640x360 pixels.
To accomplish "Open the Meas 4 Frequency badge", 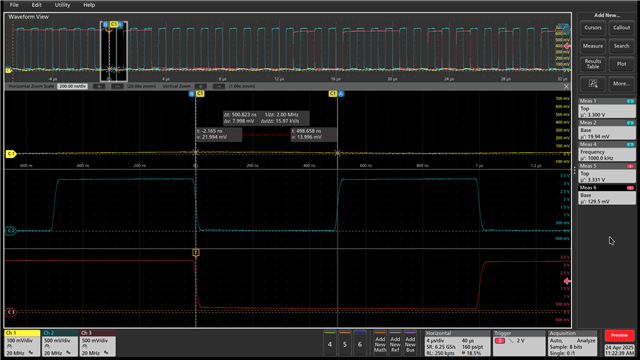I will (607, 151).
